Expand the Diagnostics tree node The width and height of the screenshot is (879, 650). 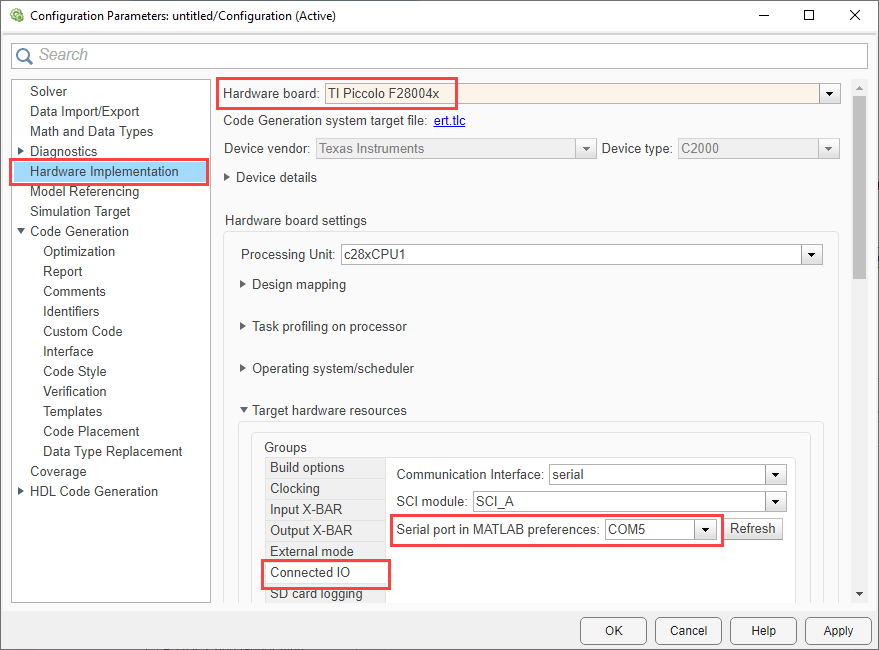pos(21,152)
